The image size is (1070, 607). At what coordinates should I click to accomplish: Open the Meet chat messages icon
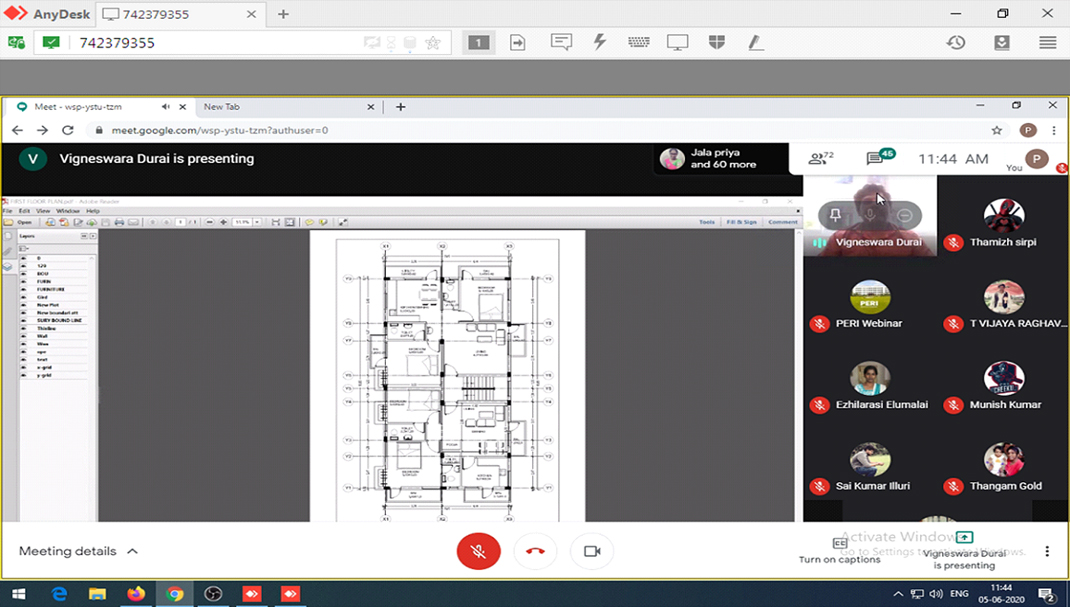click(877, 158)
